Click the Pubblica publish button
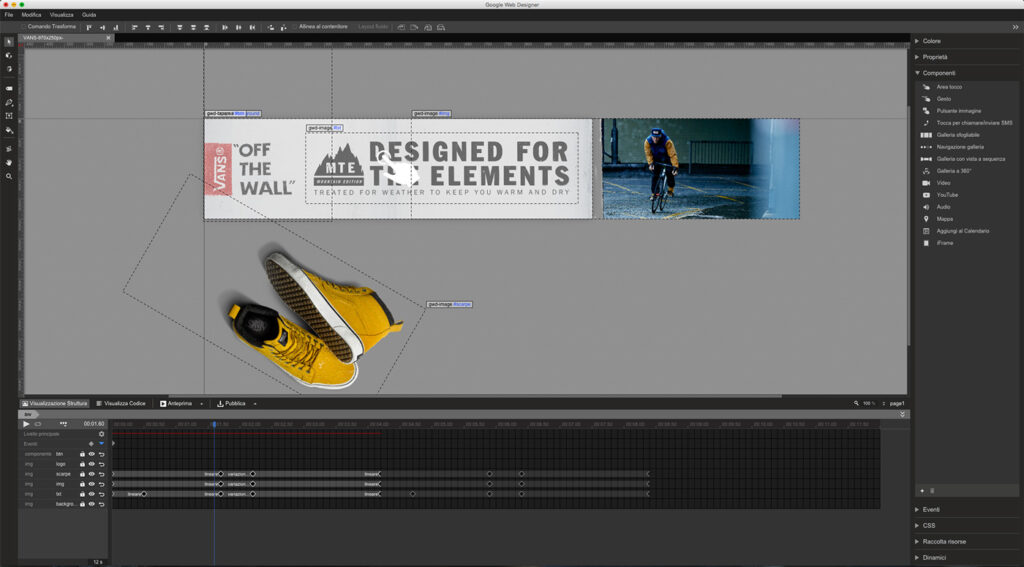This screenshot has width=1024, height=567. coord(231,404)
